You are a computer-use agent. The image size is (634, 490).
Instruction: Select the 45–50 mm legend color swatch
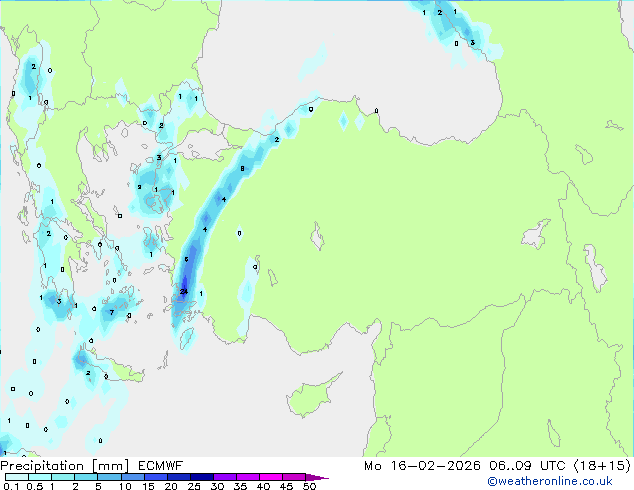[x=294, y=477]
